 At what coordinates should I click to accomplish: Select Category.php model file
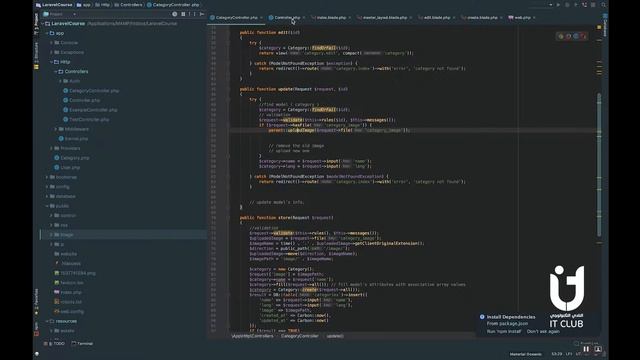pyautogui.click(x=71, y=158)
